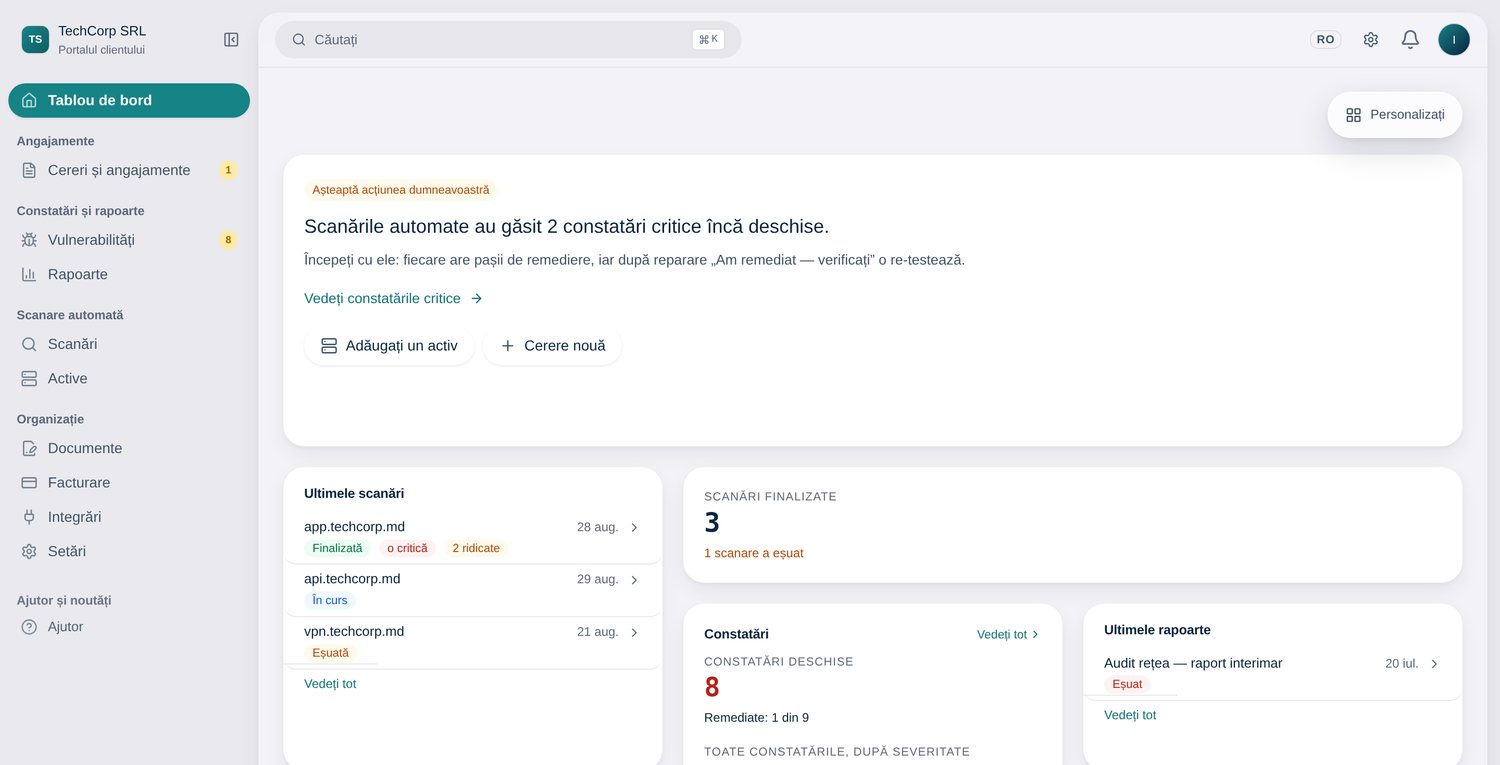The height and width of the screenshot is (765, 1500).
Task: Expand the api.techcorp.md scan row chevron
Action: 634,580
